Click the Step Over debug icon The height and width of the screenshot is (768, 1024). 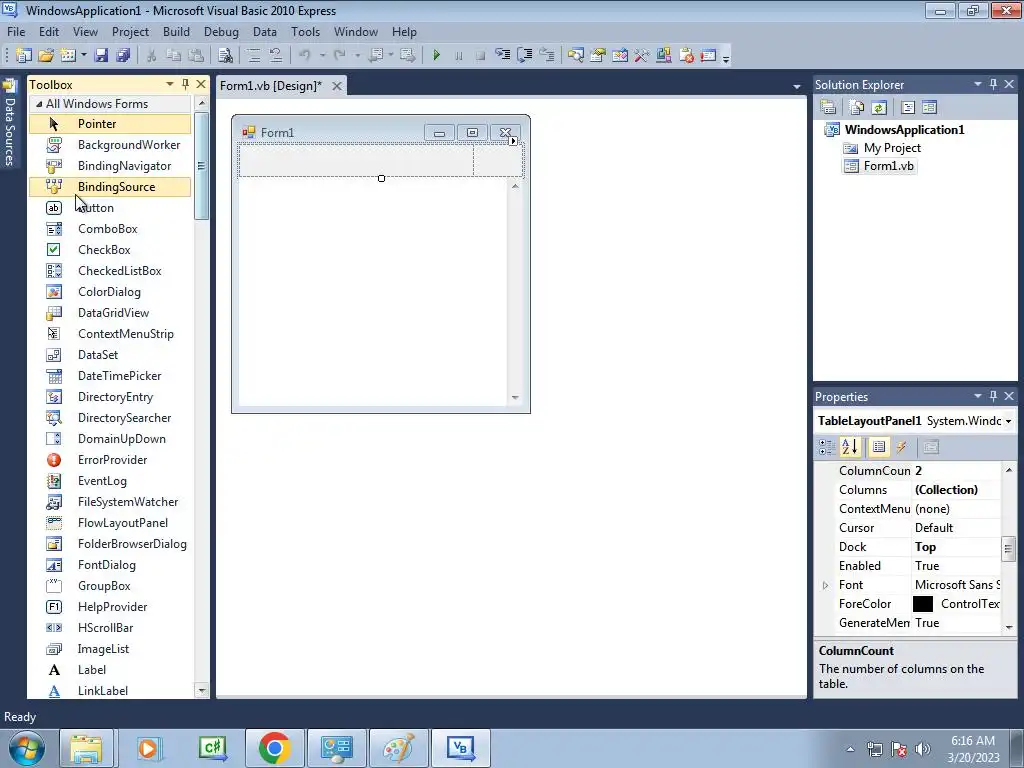524,56
